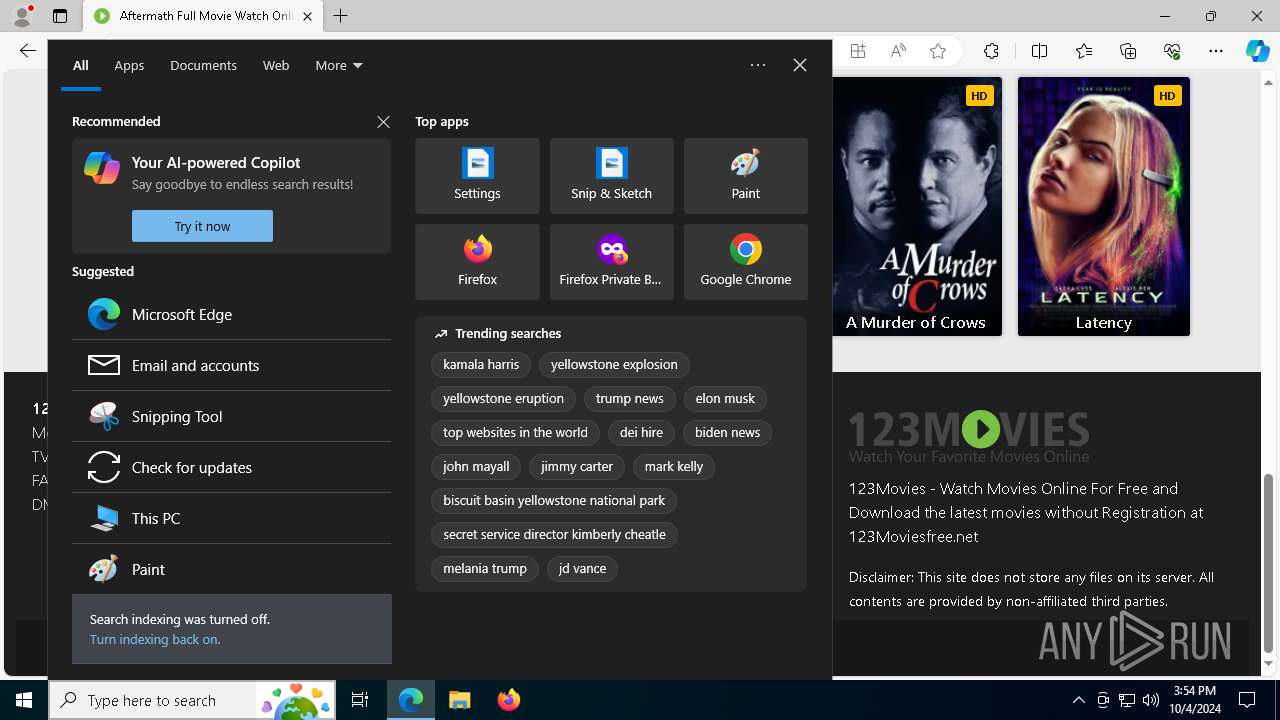The height and width of the screenshot is (720, 1280).
Task: Dismiss the Recommended Copilot card
Action: [383, 121]
